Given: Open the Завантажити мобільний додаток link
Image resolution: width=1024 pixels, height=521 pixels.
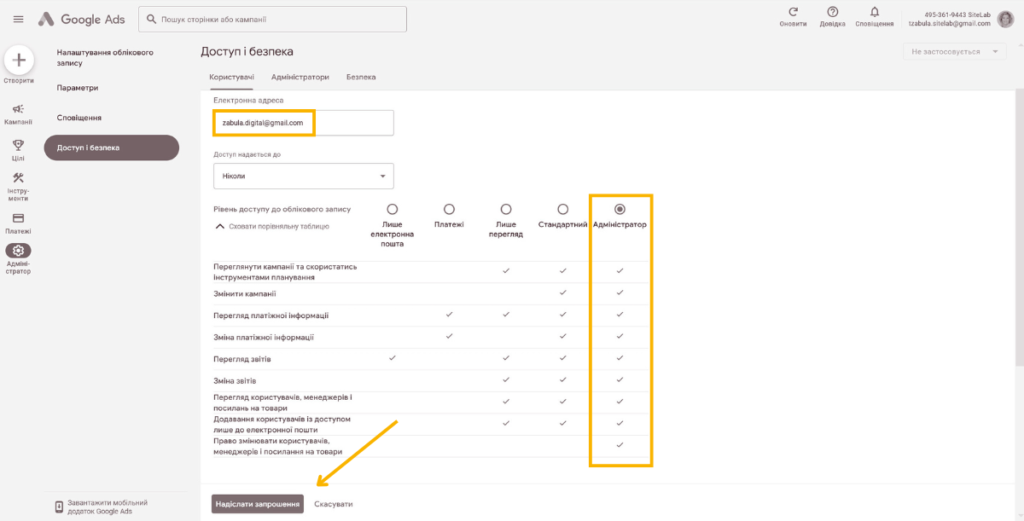Looking at the screenshot, I should pyautogui.click(x=108, y=507).
